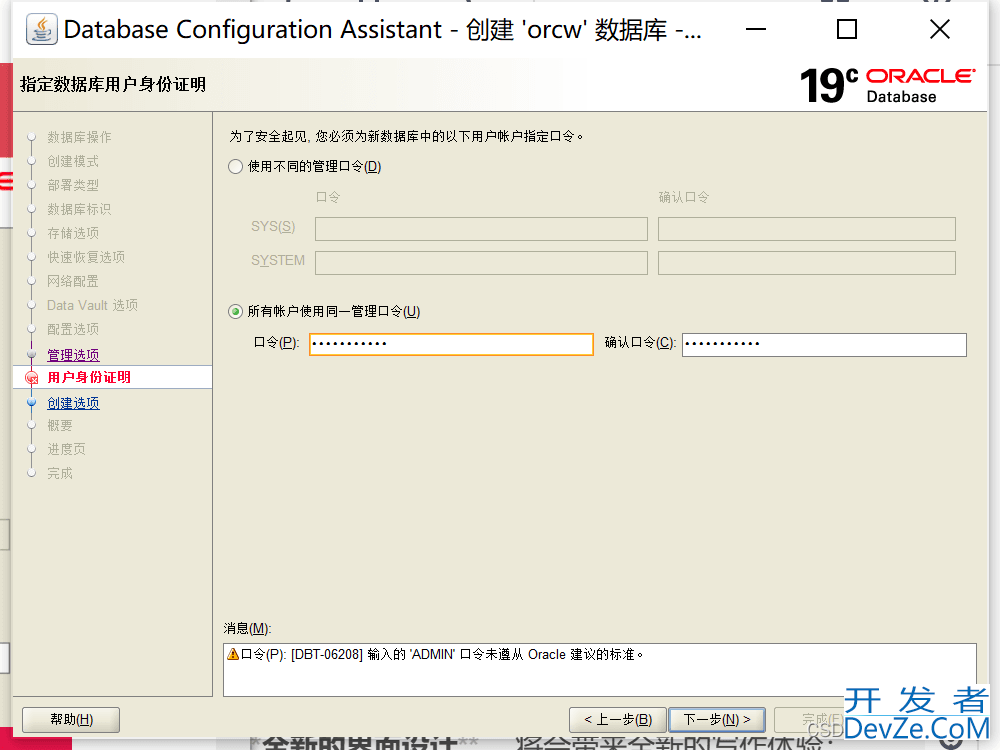The width and height of the screenshot is (1000, 750).
Task: Open the 管理选项 step link
Action: tap(73, 355)
